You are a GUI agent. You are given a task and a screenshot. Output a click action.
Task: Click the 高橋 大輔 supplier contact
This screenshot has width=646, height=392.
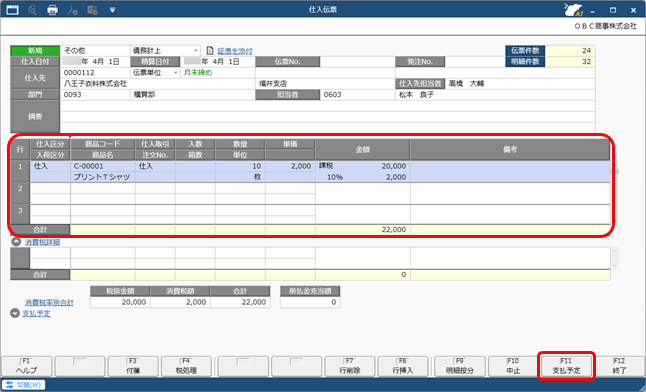(466, 84)
